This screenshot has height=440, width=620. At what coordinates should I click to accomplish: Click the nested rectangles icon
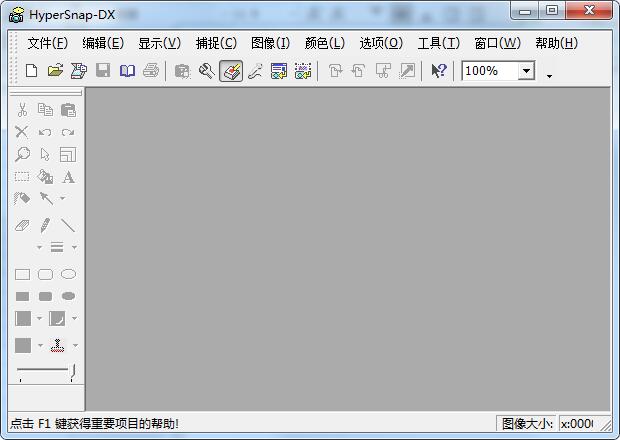[68, 155]
